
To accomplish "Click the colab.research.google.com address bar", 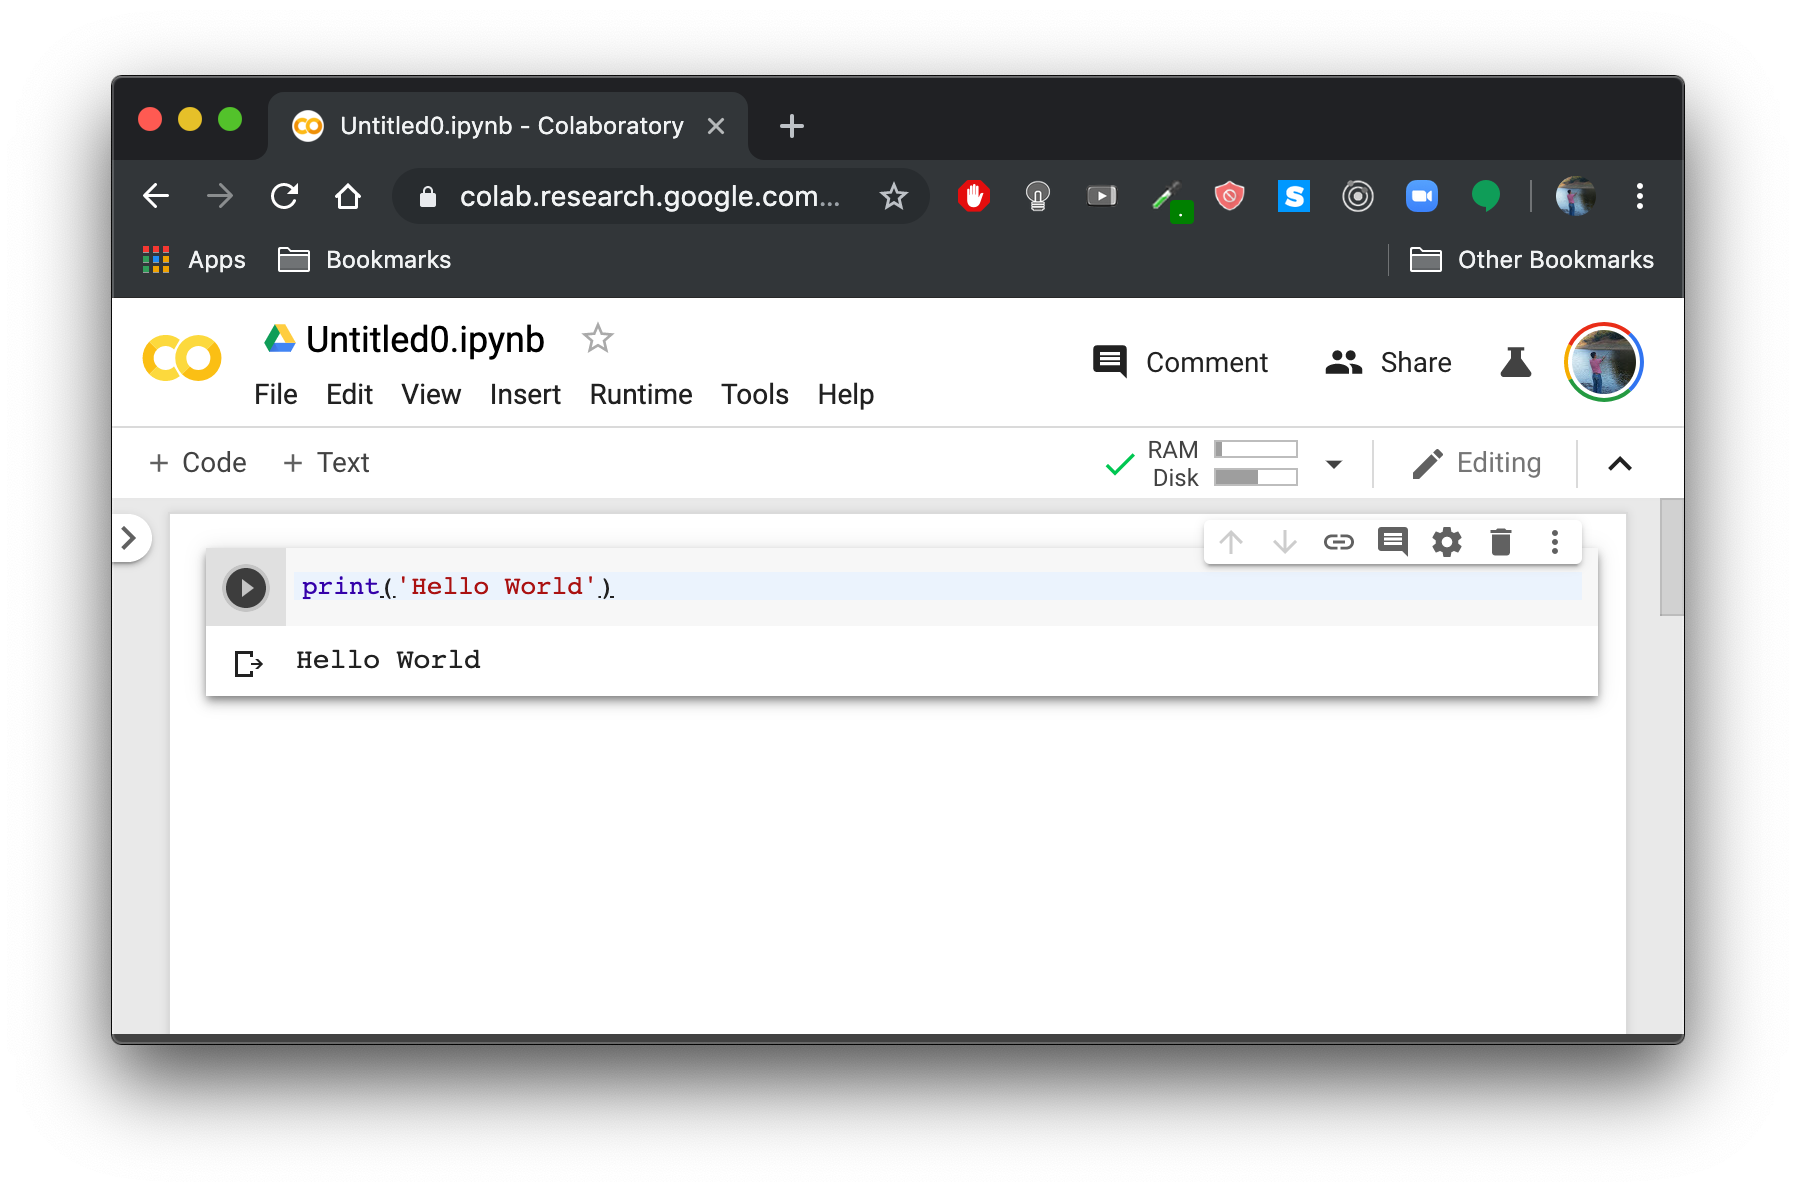I will pos(650,196).
